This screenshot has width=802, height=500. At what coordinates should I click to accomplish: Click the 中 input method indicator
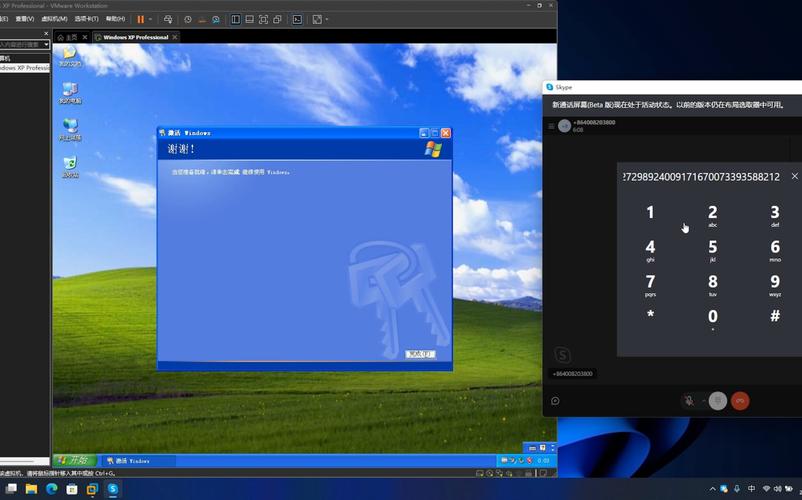(751, 489)
